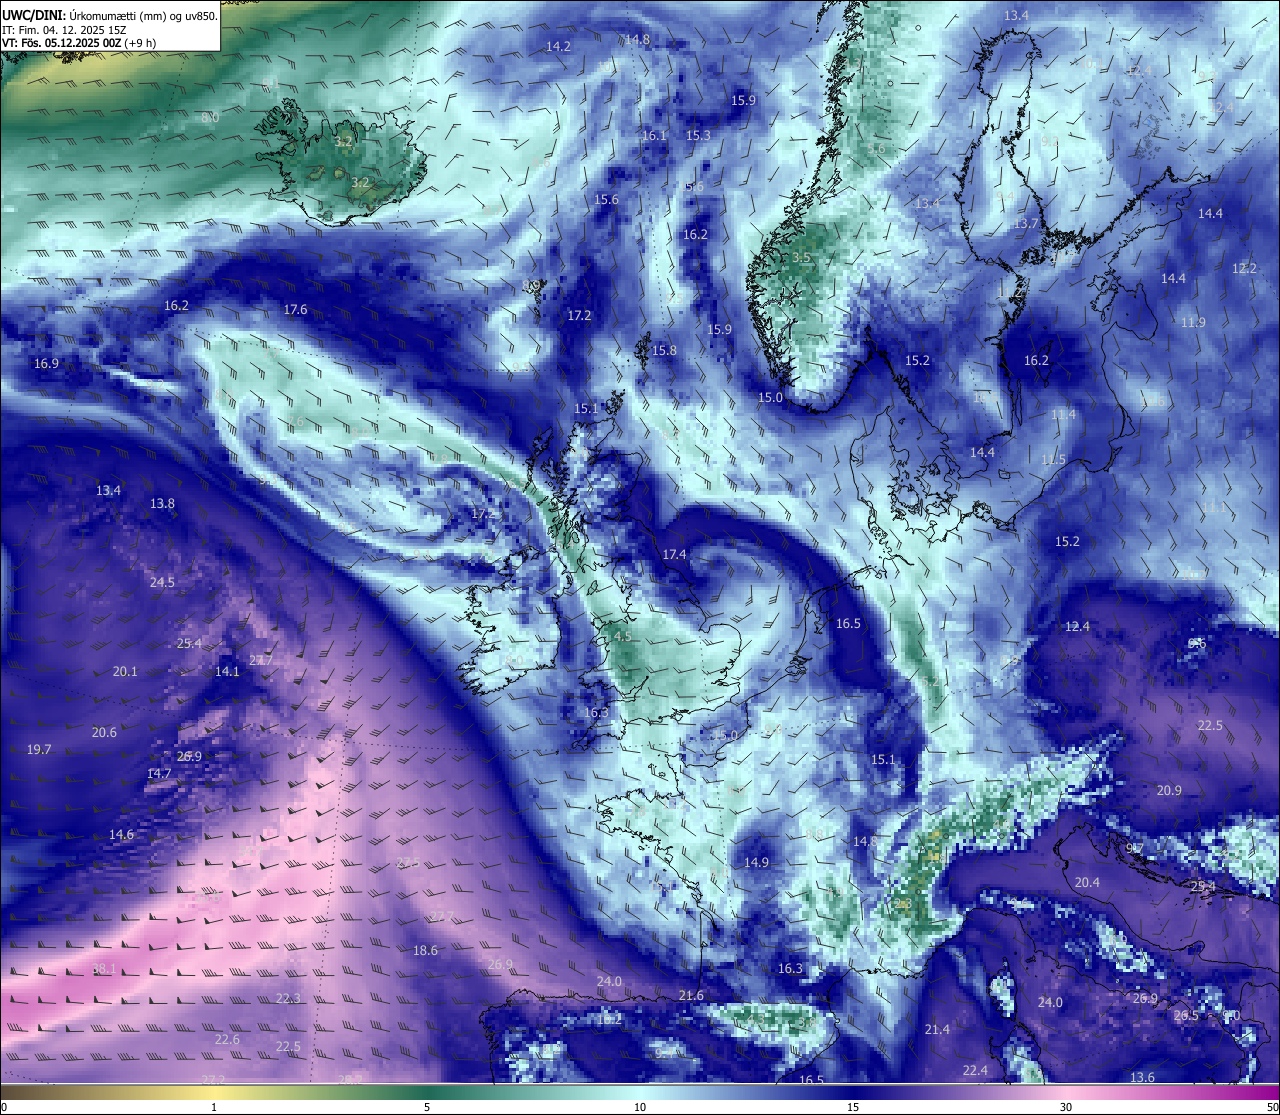Click the 14.2 value on the map

point(558,47)
